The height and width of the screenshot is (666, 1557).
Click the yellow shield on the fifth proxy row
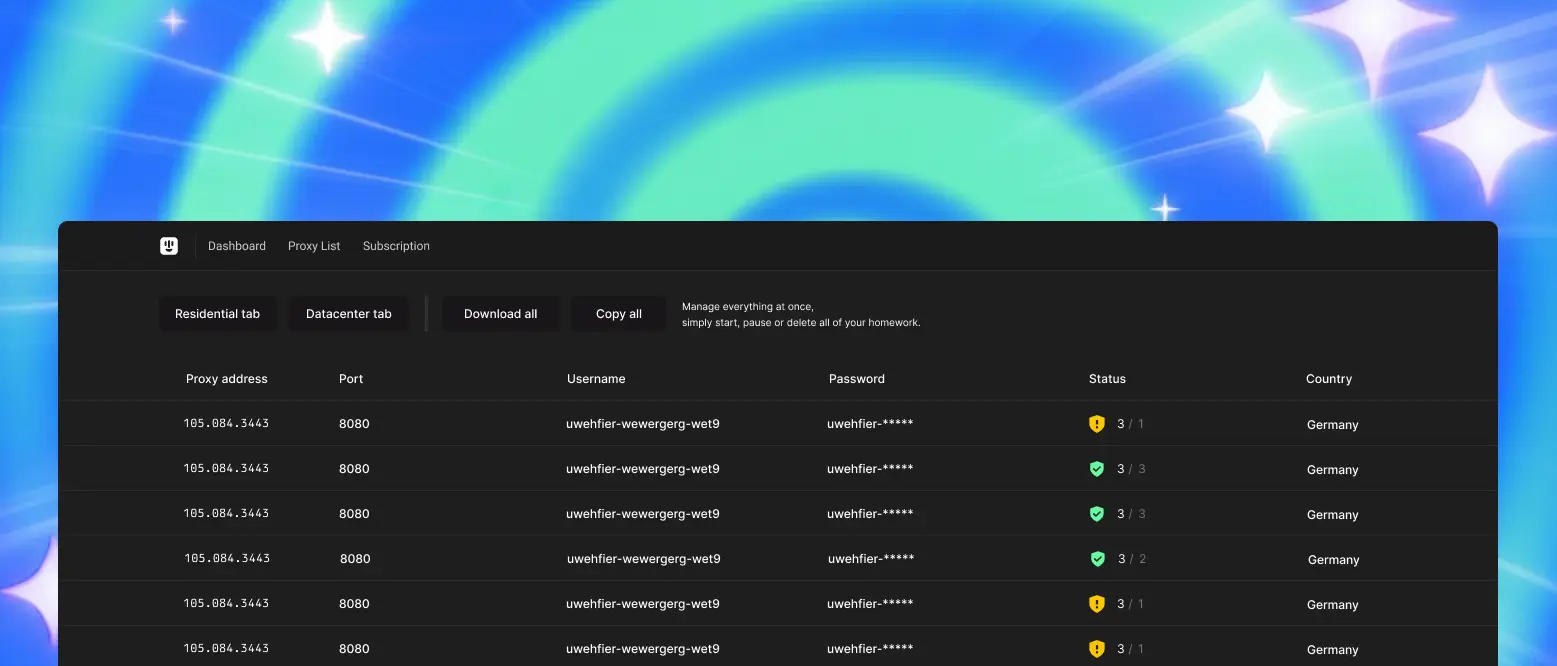coord(1097,603)
